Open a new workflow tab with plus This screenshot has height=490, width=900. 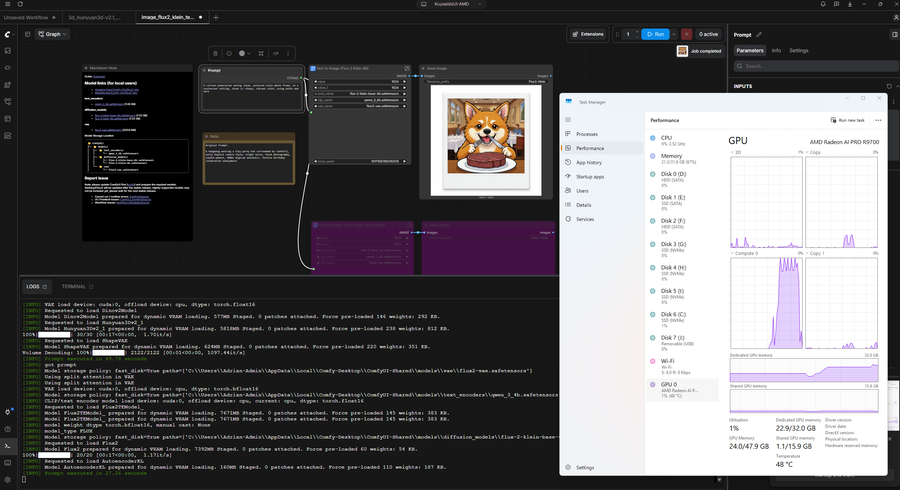point(216,17)
